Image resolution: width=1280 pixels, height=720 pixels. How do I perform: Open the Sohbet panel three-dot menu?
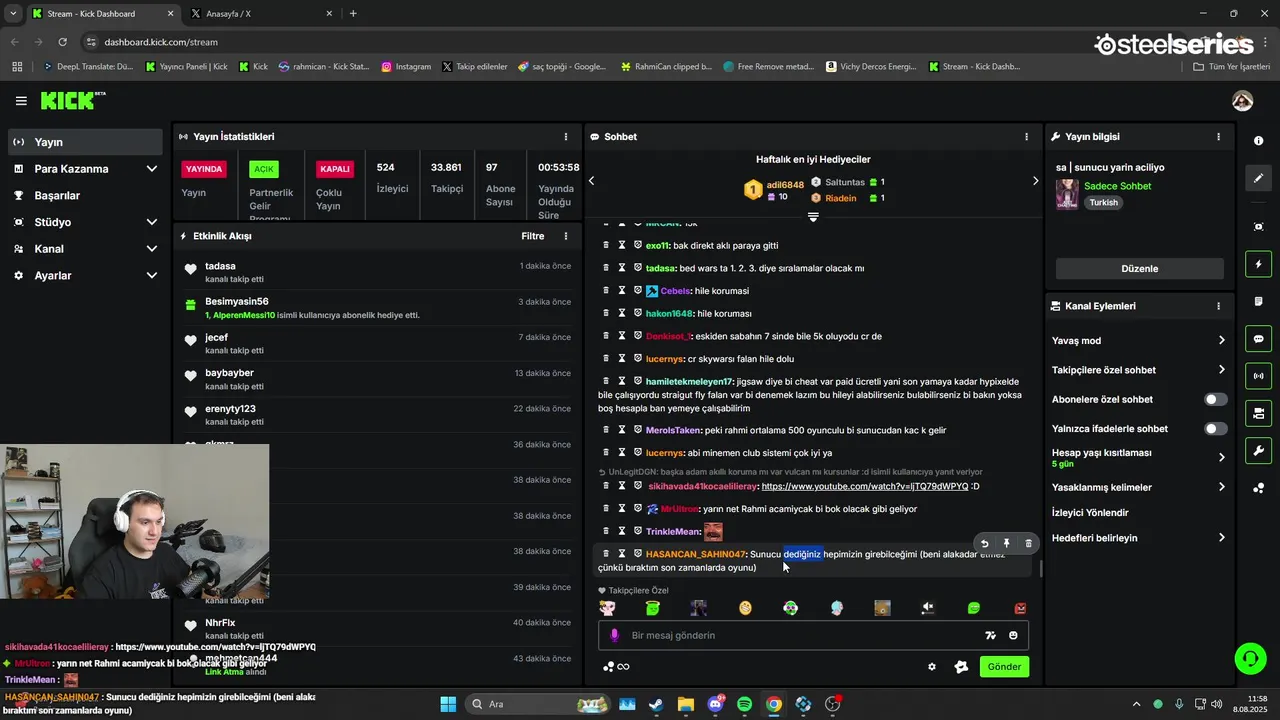point(1026,137)
